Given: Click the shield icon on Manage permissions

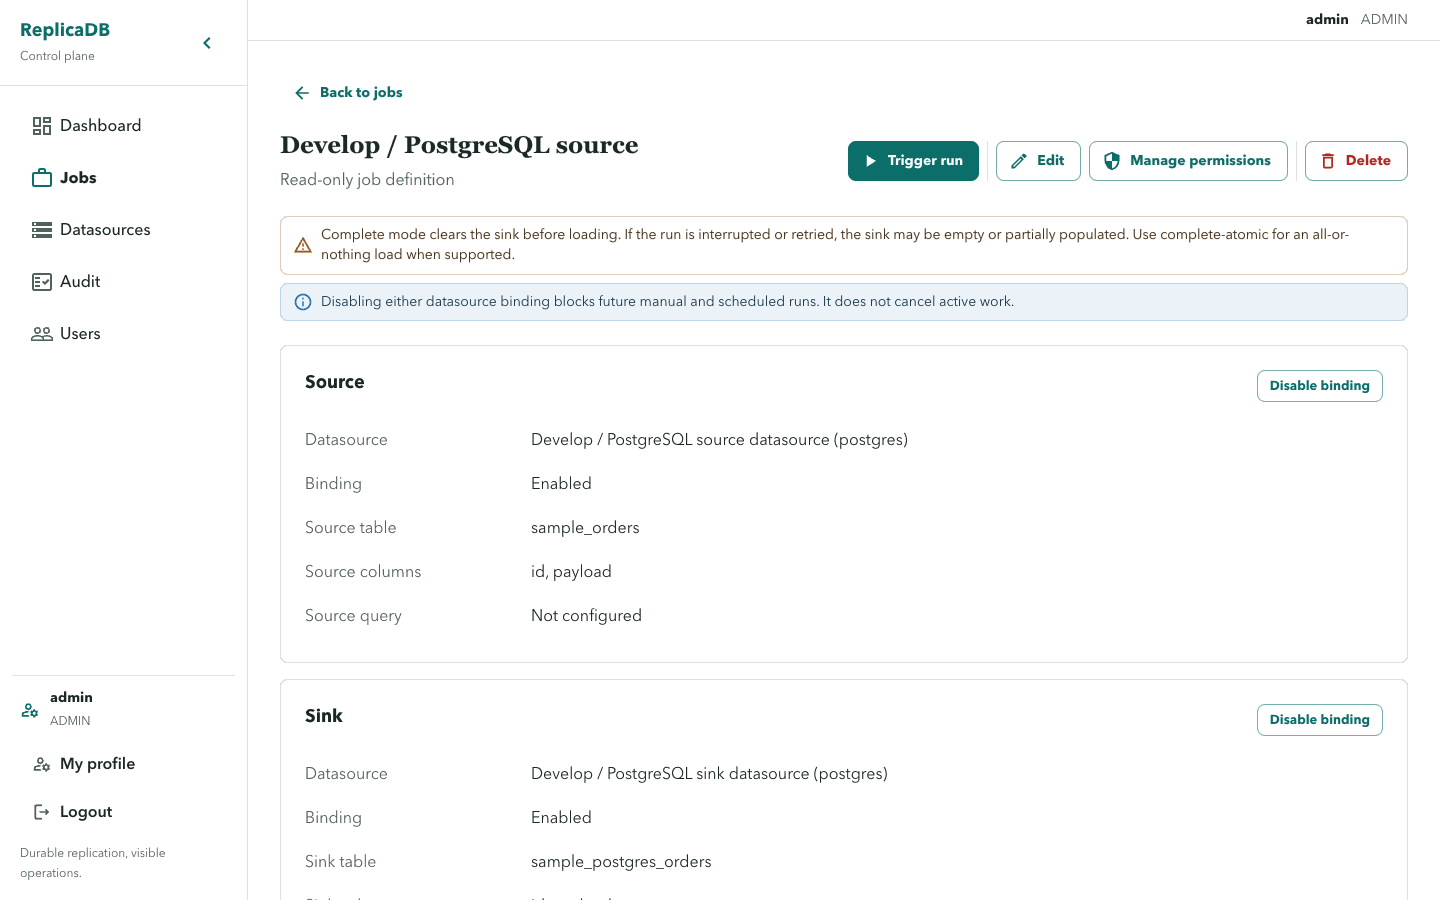Looking at the screenshot, I should [1112, 161].
